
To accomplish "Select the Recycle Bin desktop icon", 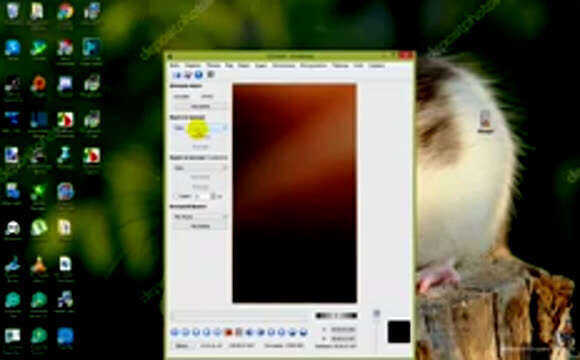I will click(x=12, y=11).
